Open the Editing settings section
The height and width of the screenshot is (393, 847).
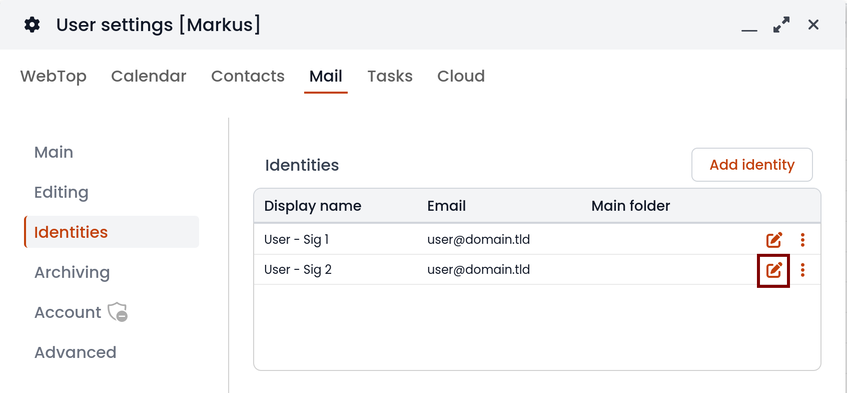(x=61, y=192)
